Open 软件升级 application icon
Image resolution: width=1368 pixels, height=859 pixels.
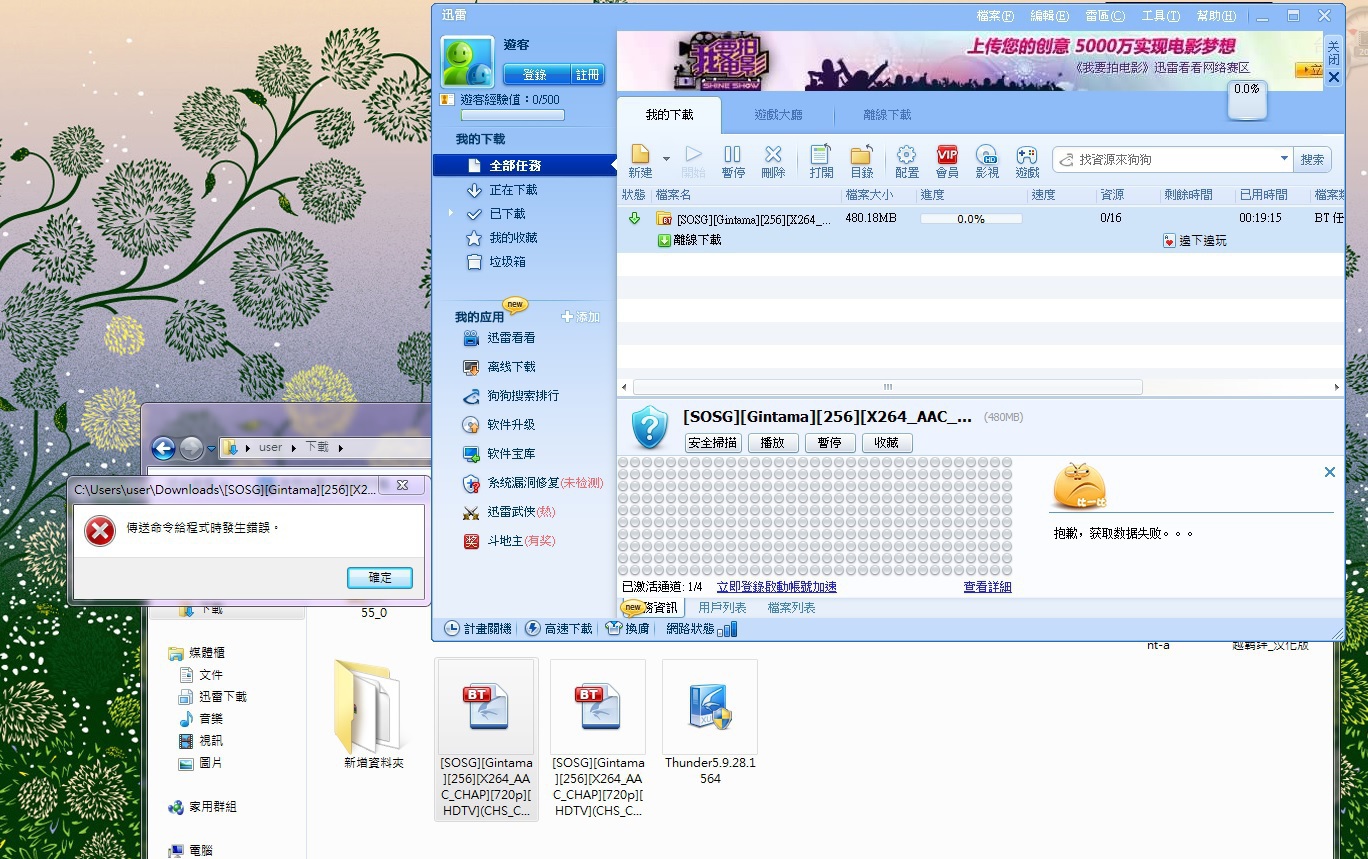(x=471, y=425)
